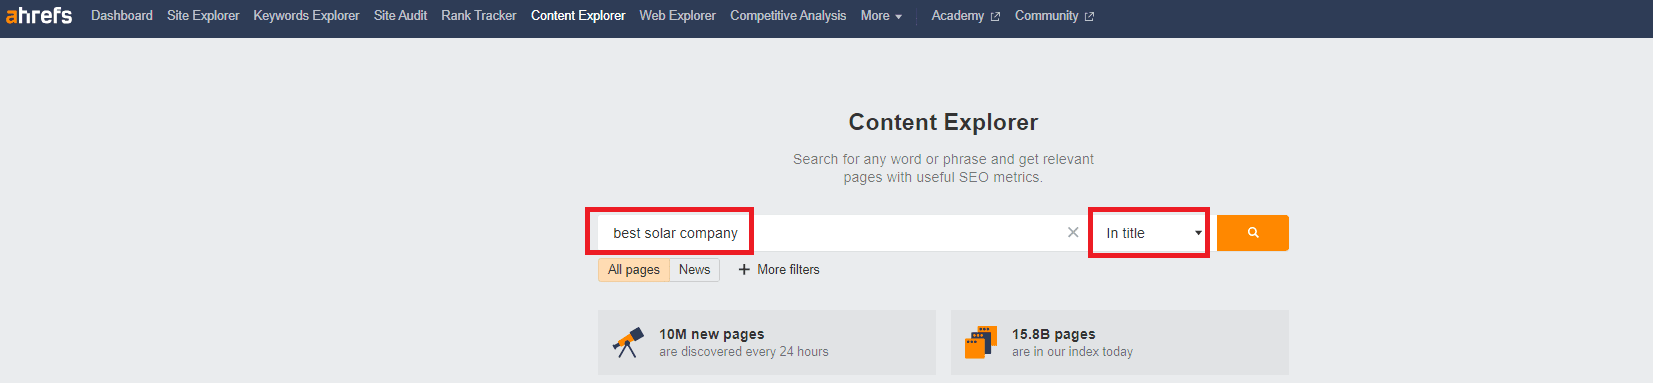Select the All pages toggle

pos(634,270)
